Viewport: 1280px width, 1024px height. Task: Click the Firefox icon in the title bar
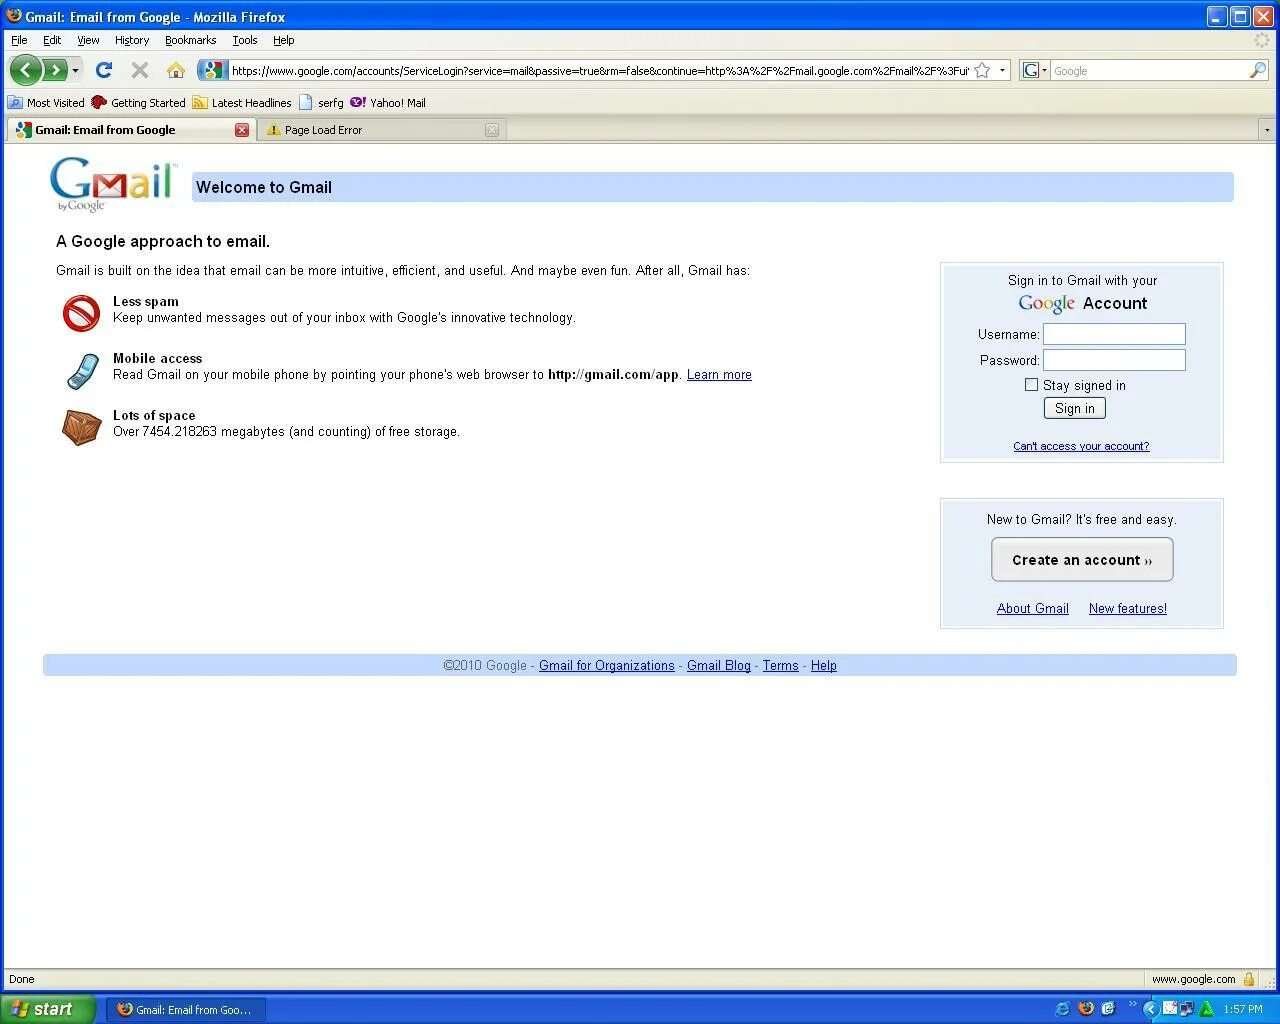13,16
